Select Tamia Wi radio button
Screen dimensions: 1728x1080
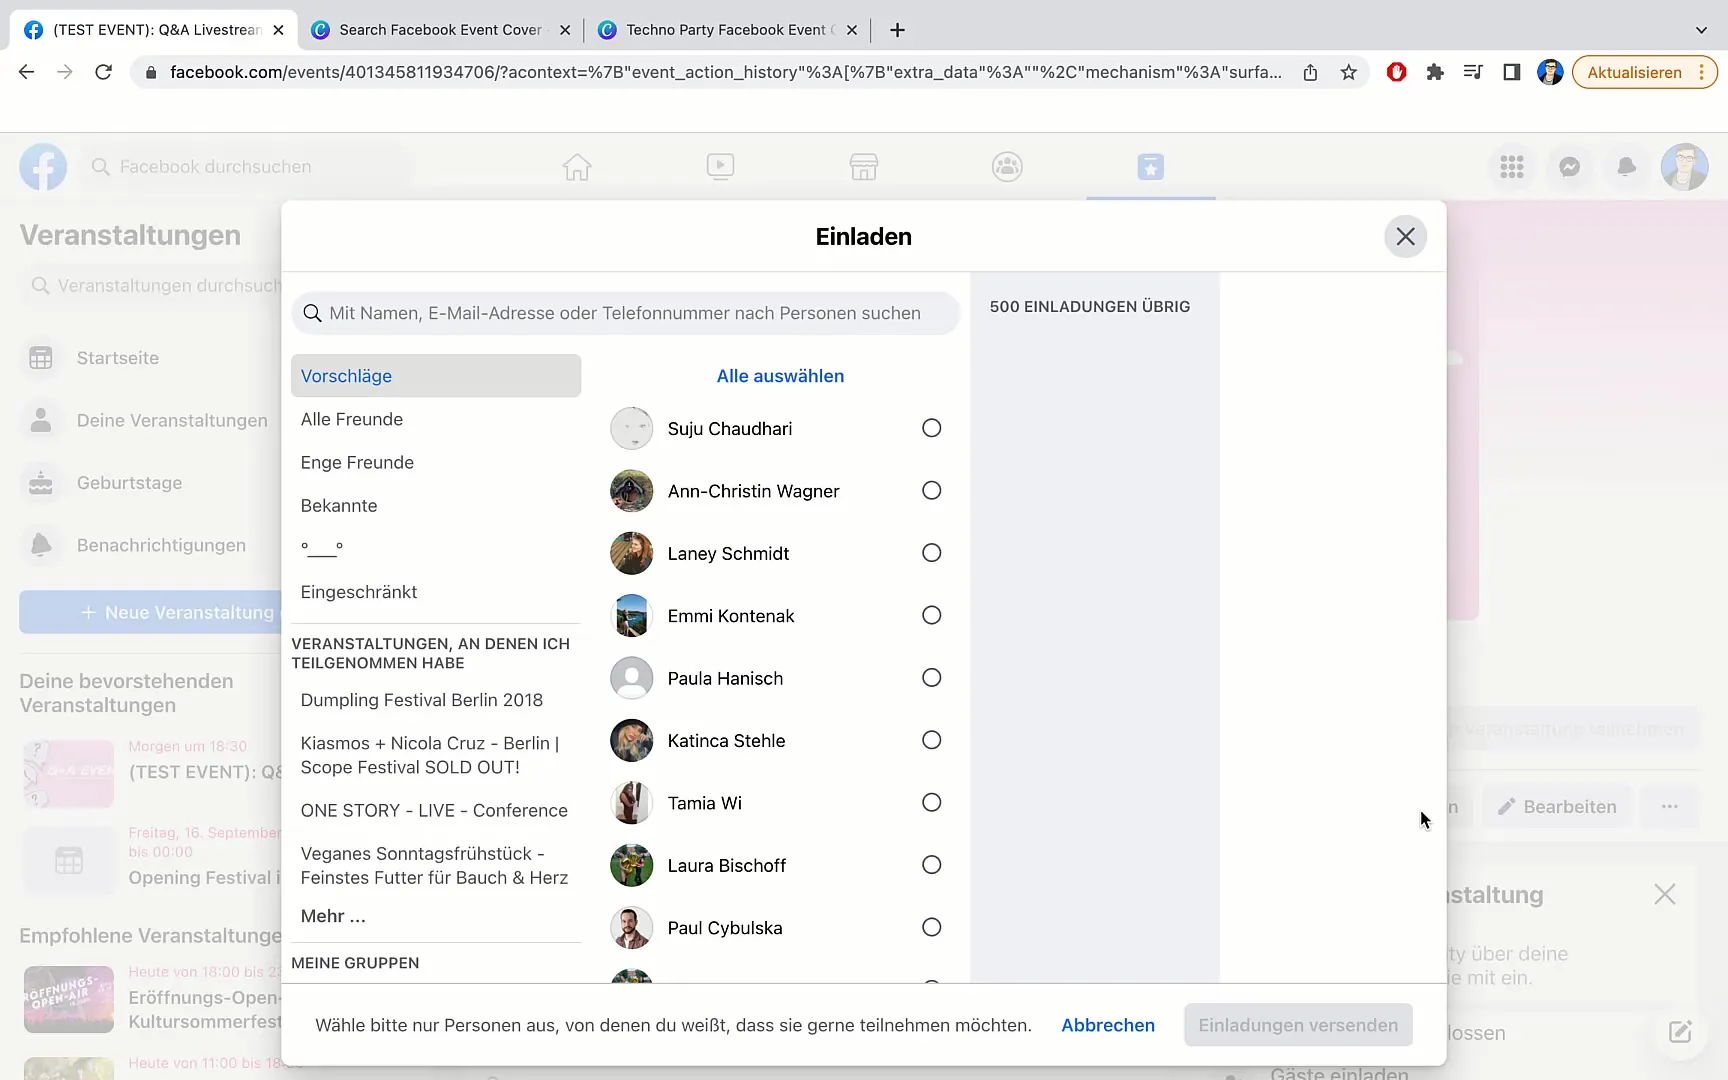point(931,803)
